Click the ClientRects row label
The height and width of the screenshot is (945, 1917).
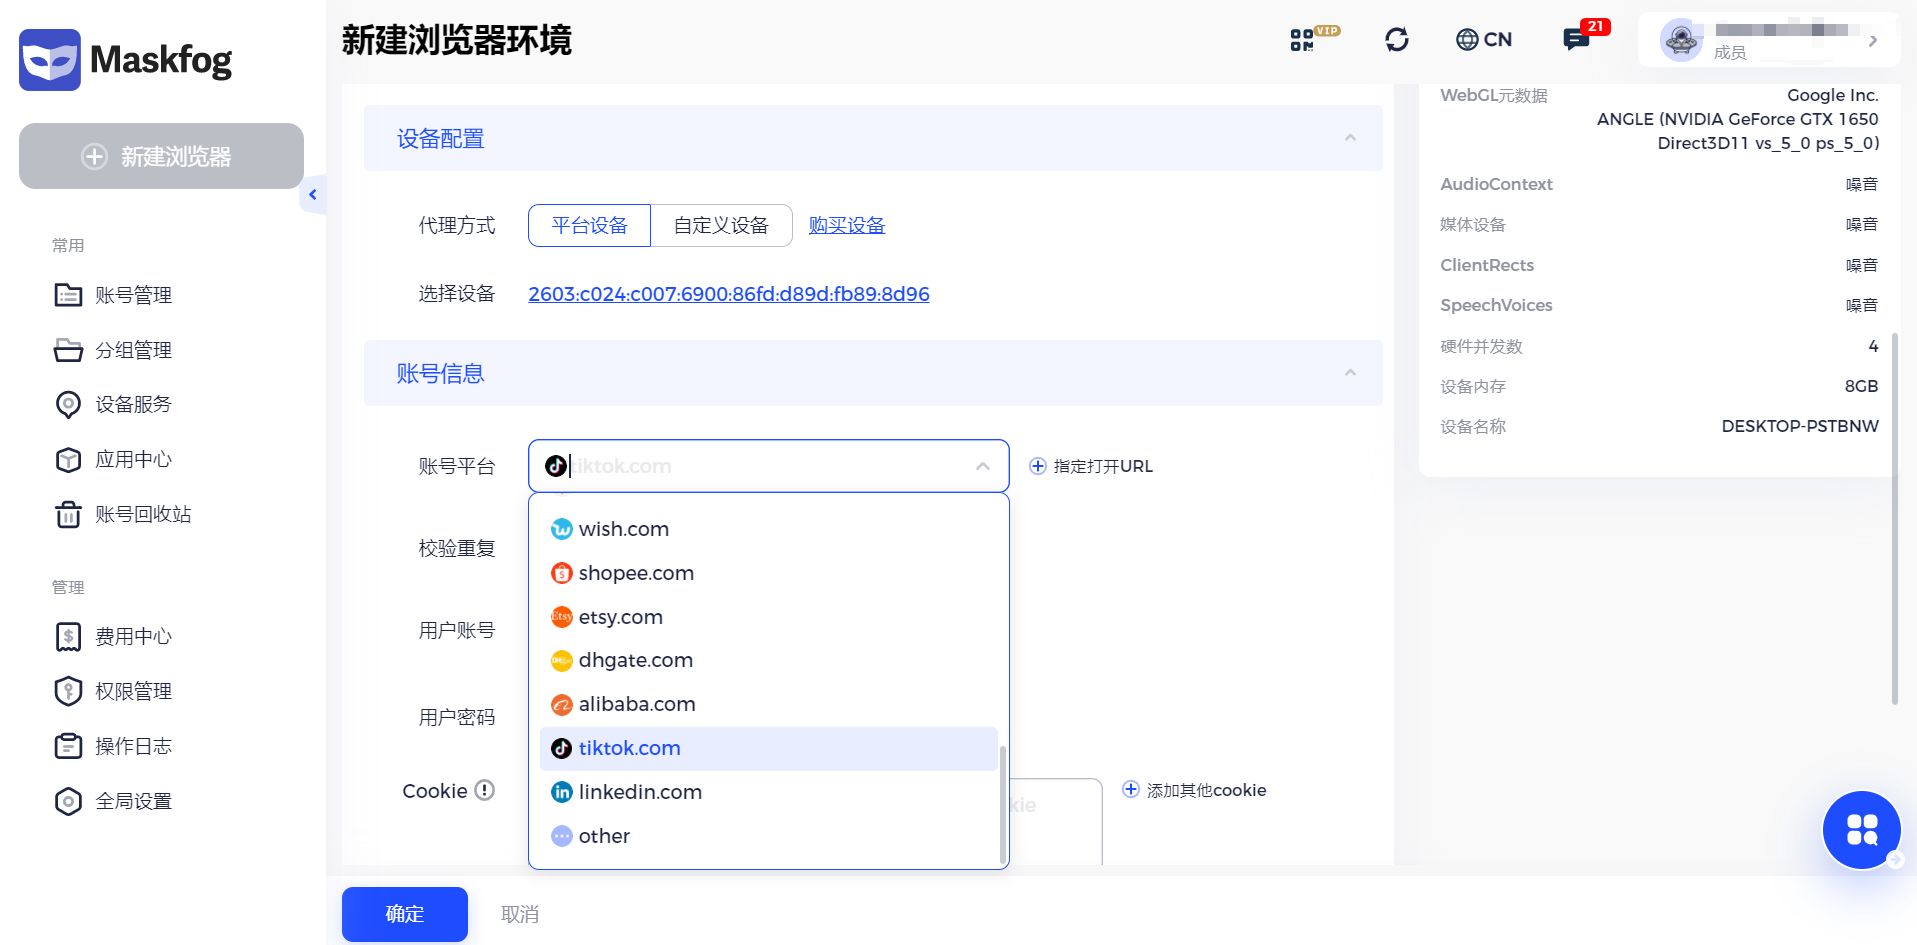(x=1487, y=265)
